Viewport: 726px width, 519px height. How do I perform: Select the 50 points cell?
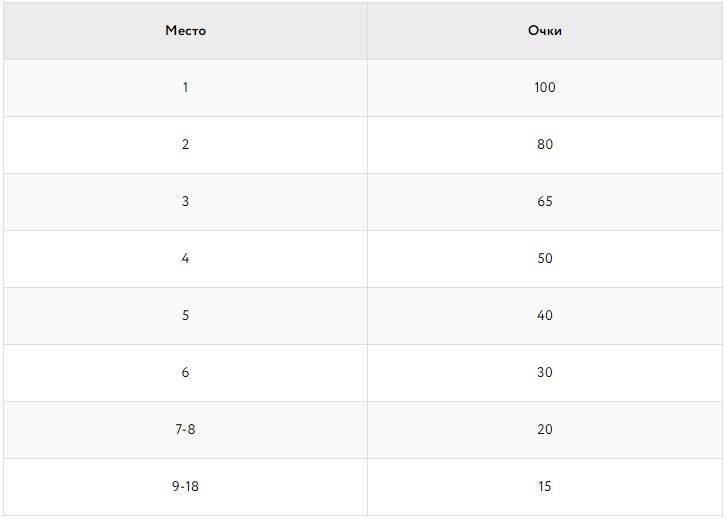click(544, 259)
